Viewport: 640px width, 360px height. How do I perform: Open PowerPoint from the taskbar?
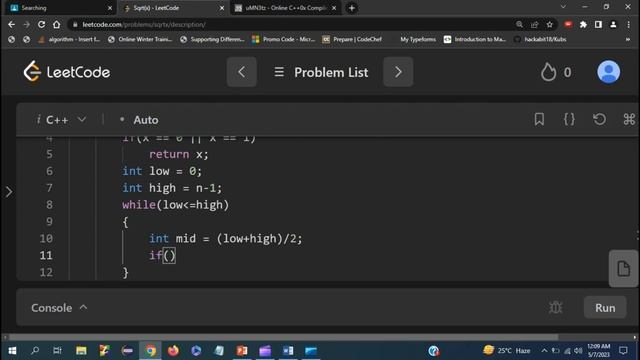coord(242,351)
